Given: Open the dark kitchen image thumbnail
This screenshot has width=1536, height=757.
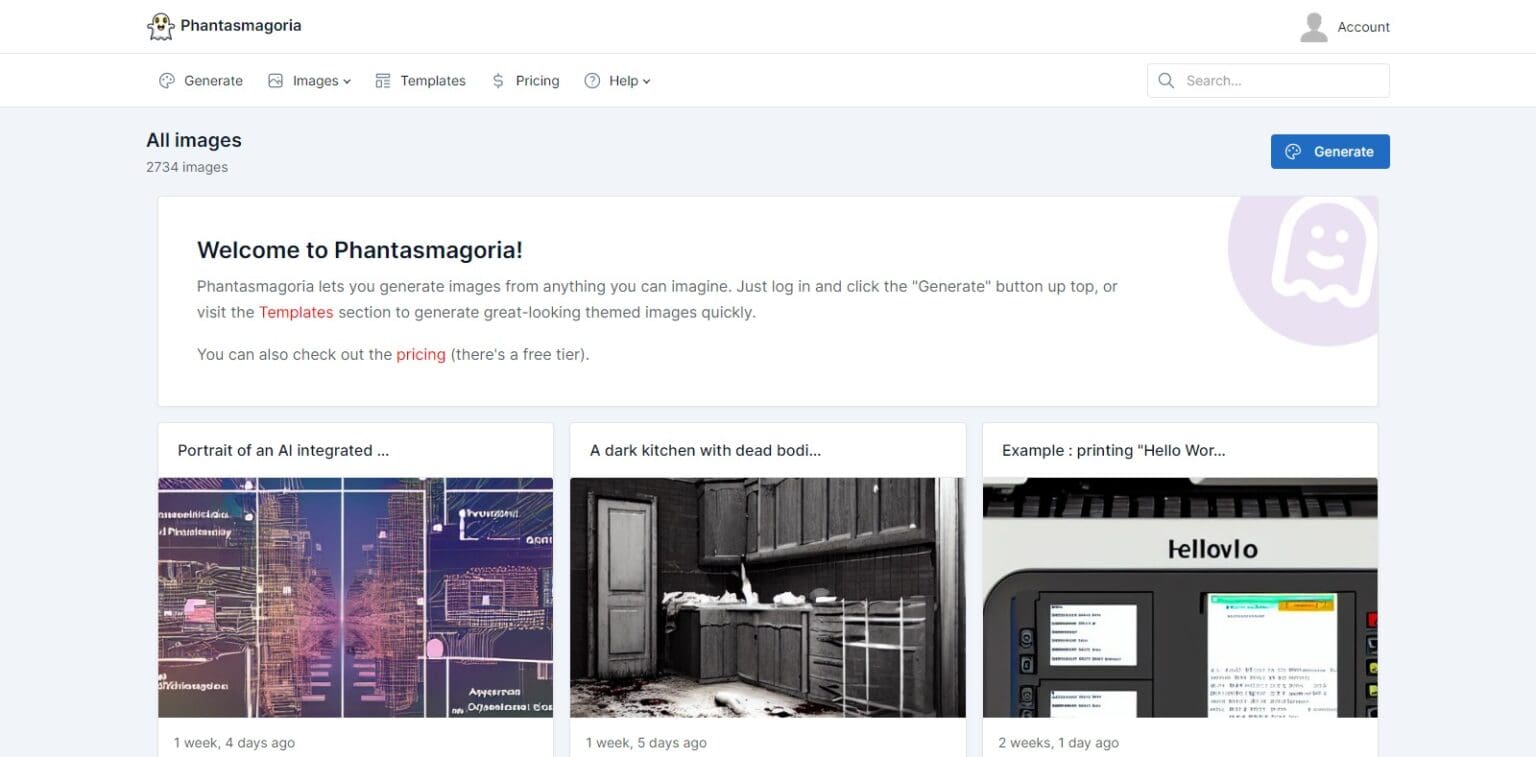Looking at the screenshot, I should tap(767, 597).
